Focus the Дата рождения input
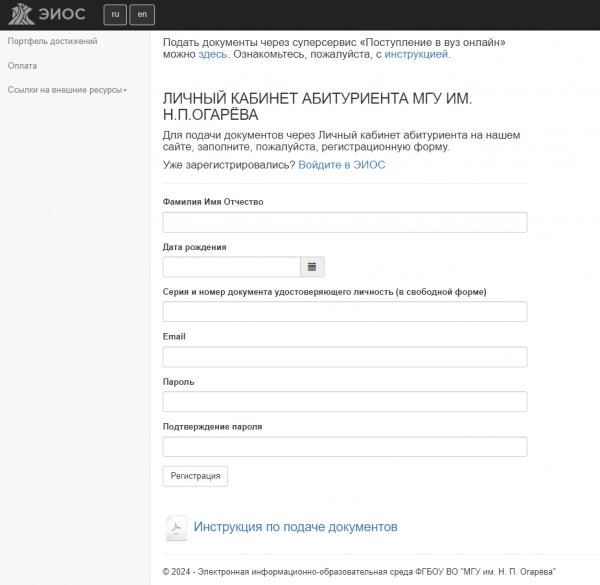 pos(232,267)
